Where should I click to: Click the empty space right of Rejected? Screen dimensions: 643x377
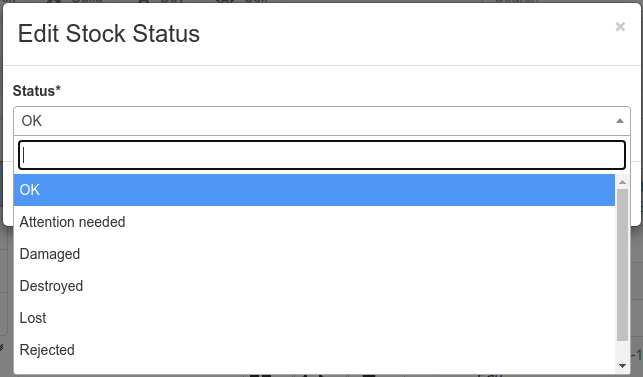[x=344, y=350]
